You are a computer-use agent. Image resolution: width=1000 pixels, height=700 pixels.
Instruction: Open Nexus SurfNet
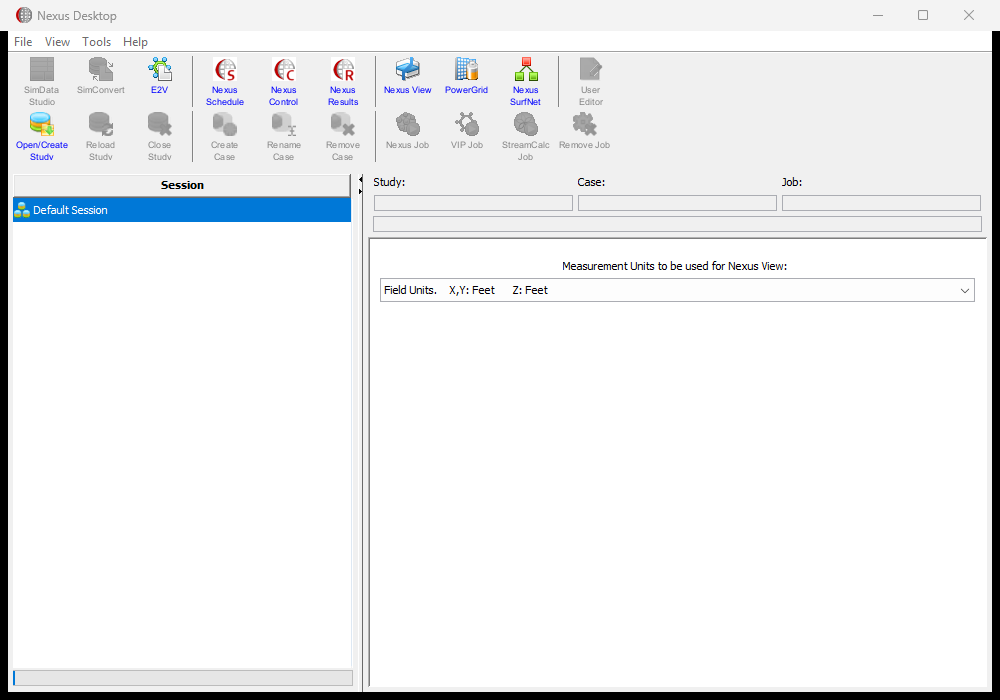[x=526, y=82]
